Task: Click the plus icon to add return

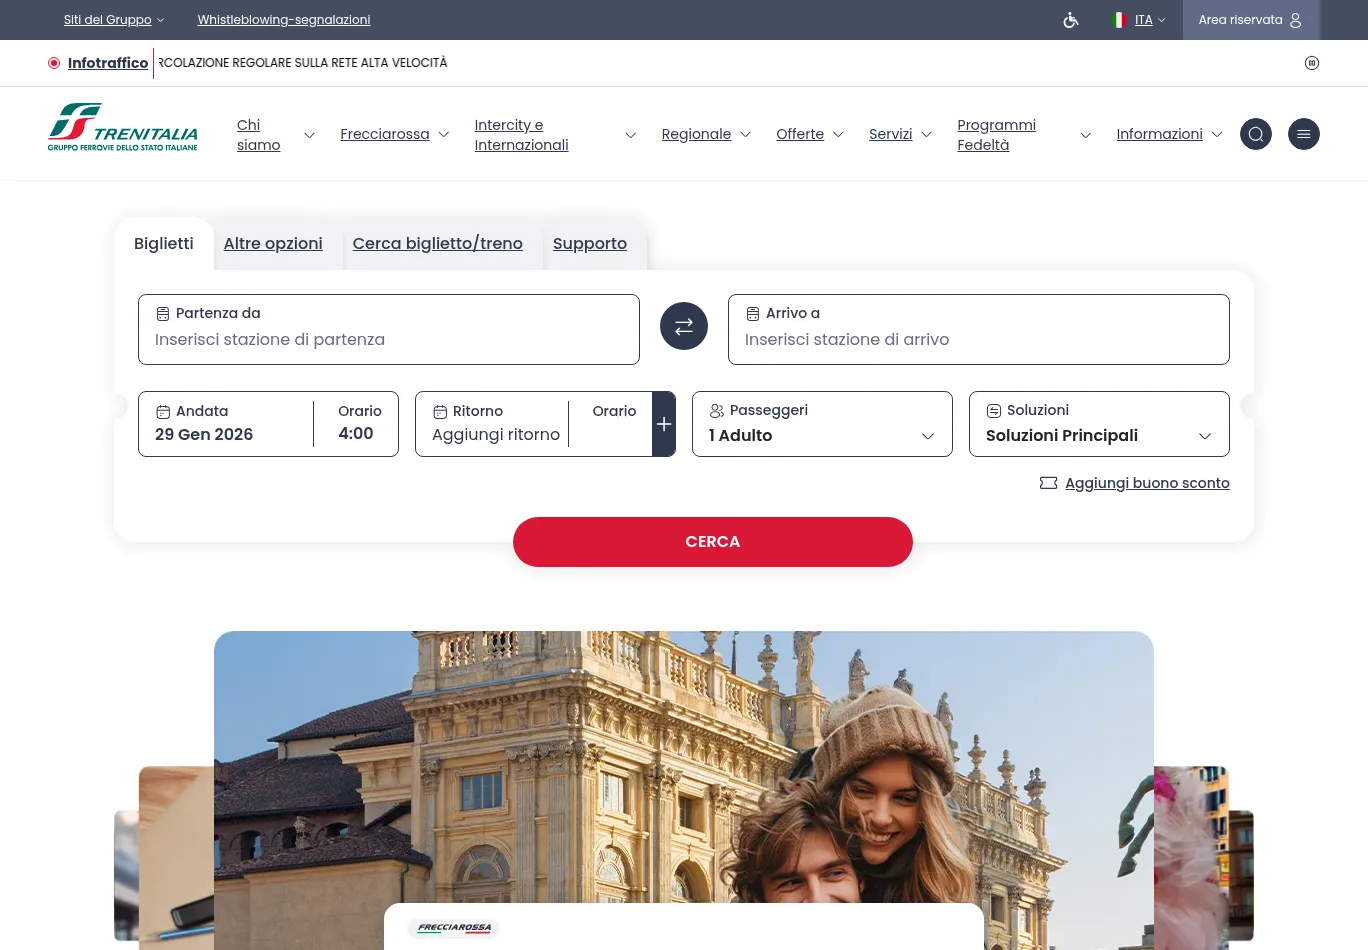Action: [x=664, y=424]
